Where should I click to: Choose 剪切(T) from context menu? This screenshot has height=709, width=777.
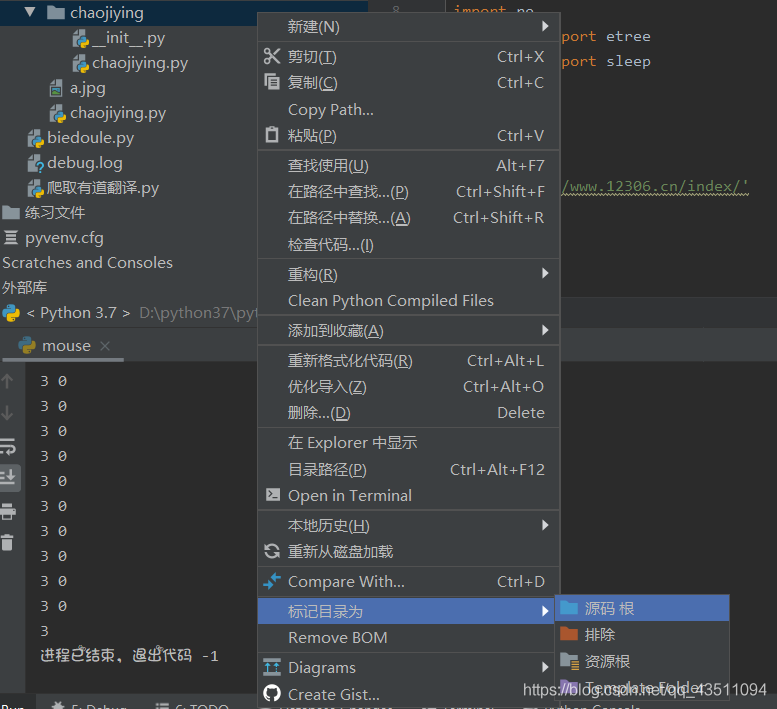(409, 56)
